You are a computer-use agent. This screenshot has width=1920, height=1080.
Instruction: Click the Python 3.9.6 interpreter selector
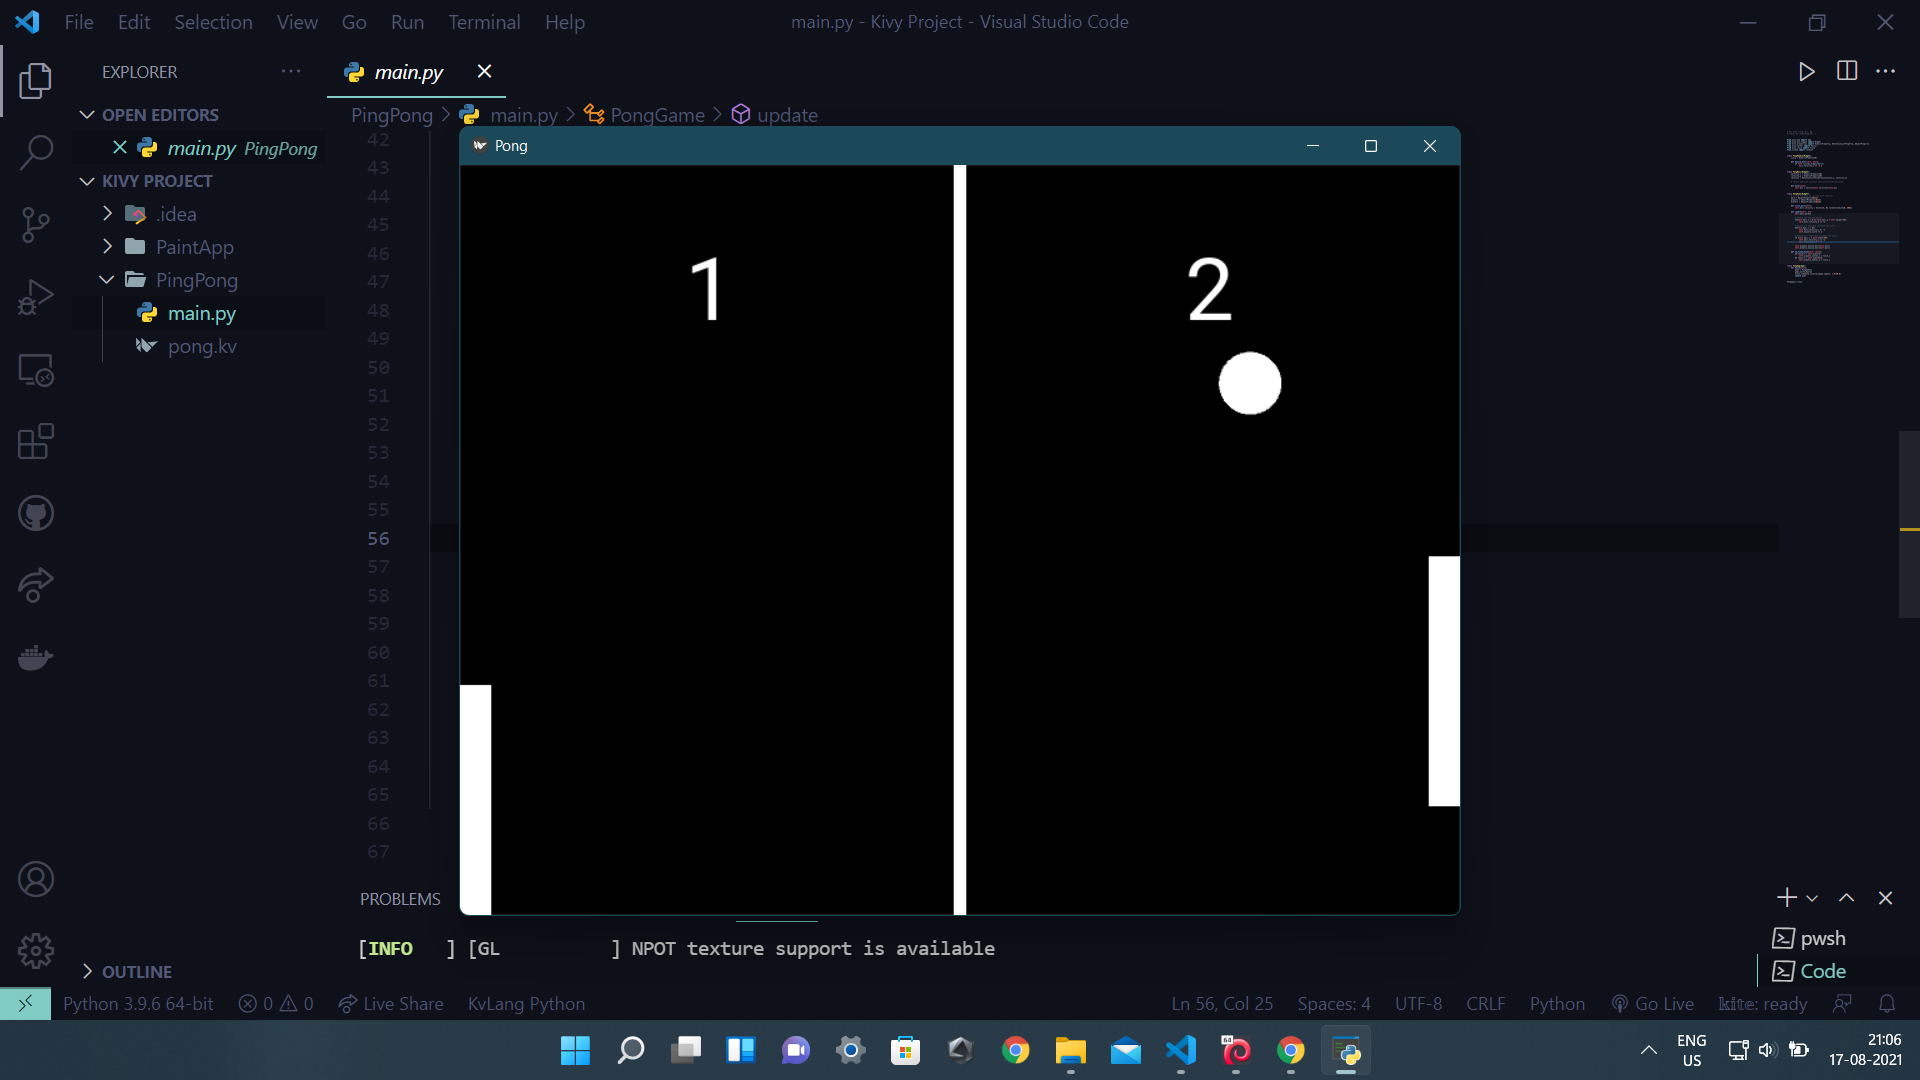(138, 1003)
